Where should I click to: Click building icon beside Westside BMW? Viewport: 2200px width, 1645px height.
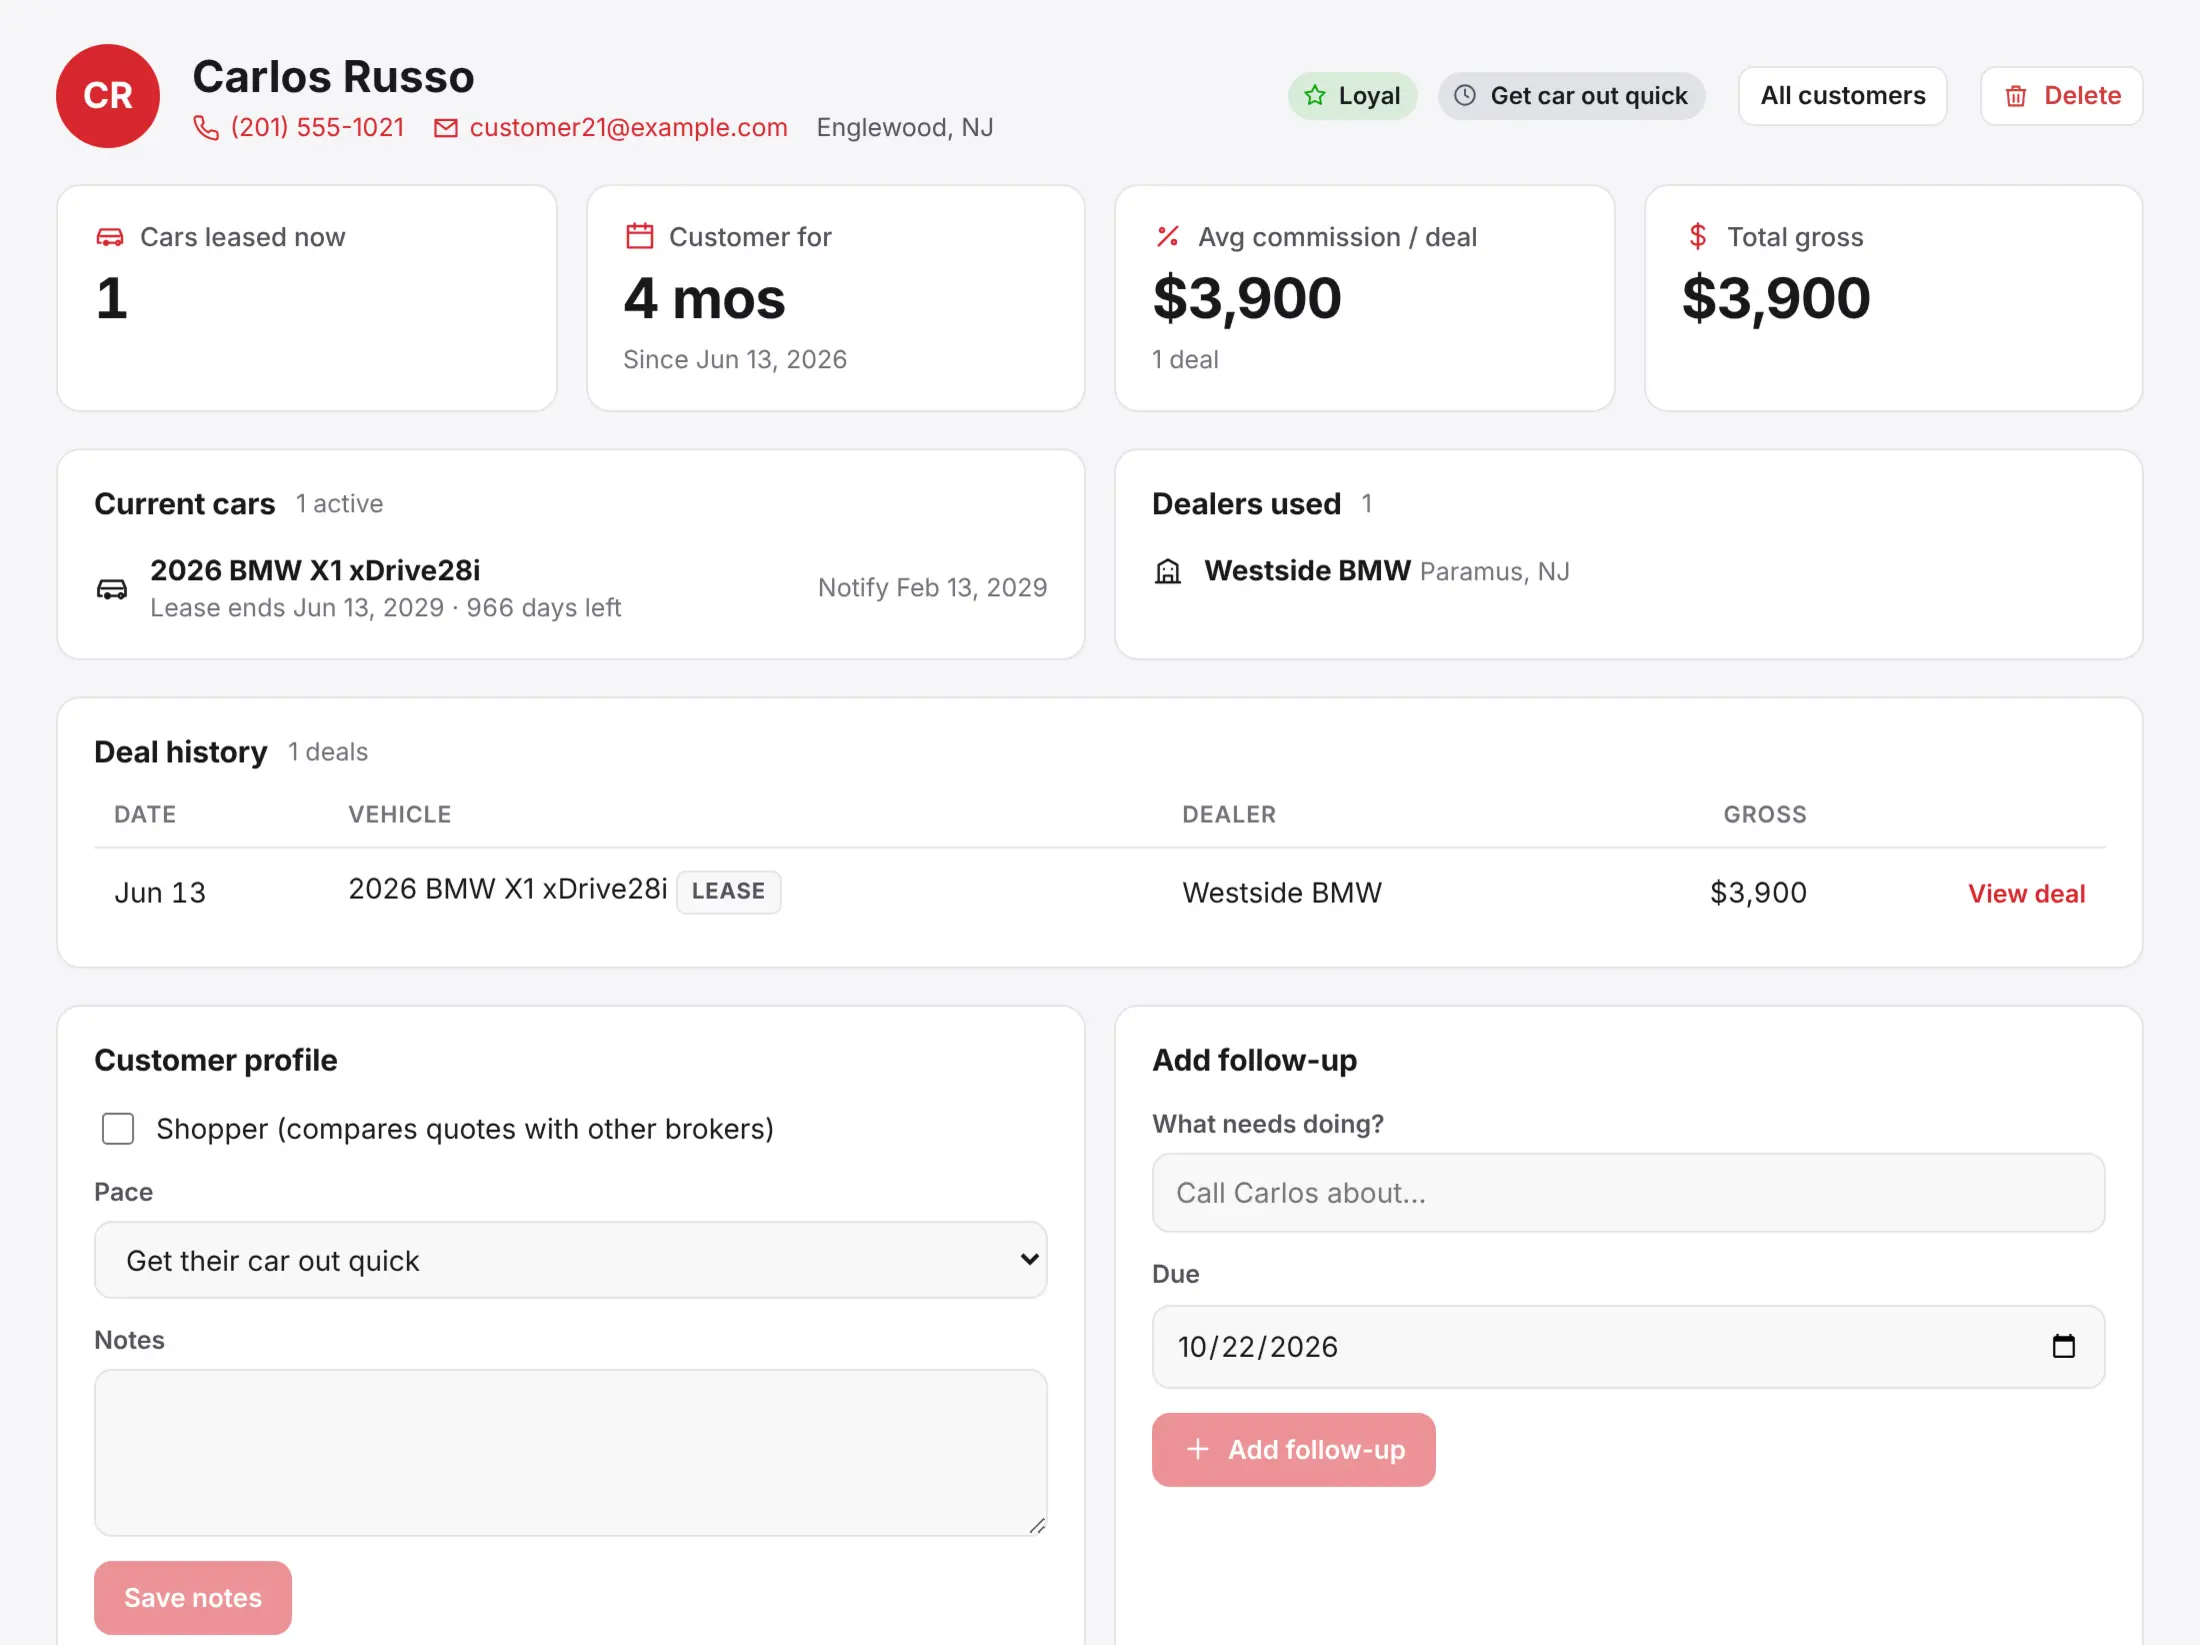tap(1168, 571)
